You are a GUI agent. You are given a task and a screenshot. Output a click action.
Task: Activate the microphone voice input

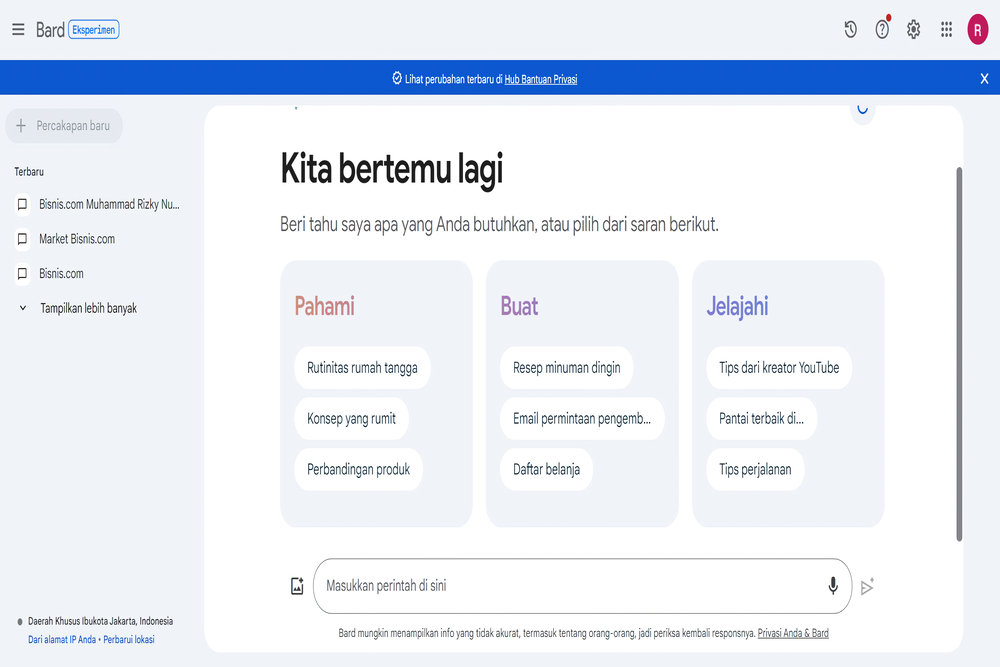pyautogui.click(x=833, y=586)
